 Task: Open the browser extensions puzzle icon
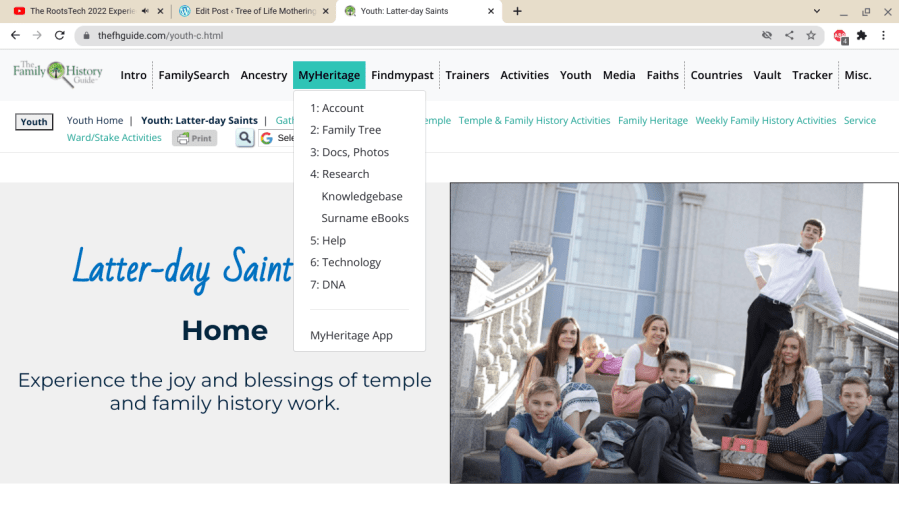pos(861,36)
